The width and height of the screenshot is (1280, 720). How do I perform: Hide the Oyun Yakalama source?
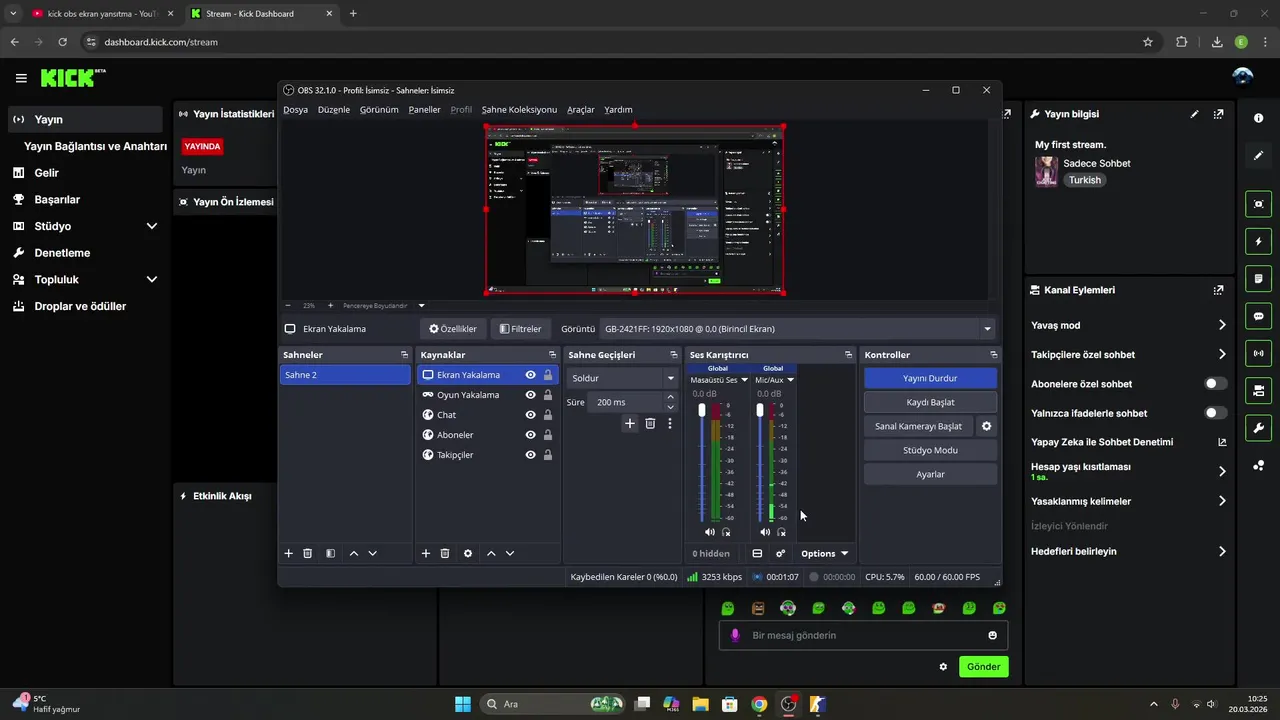(531, 395)
